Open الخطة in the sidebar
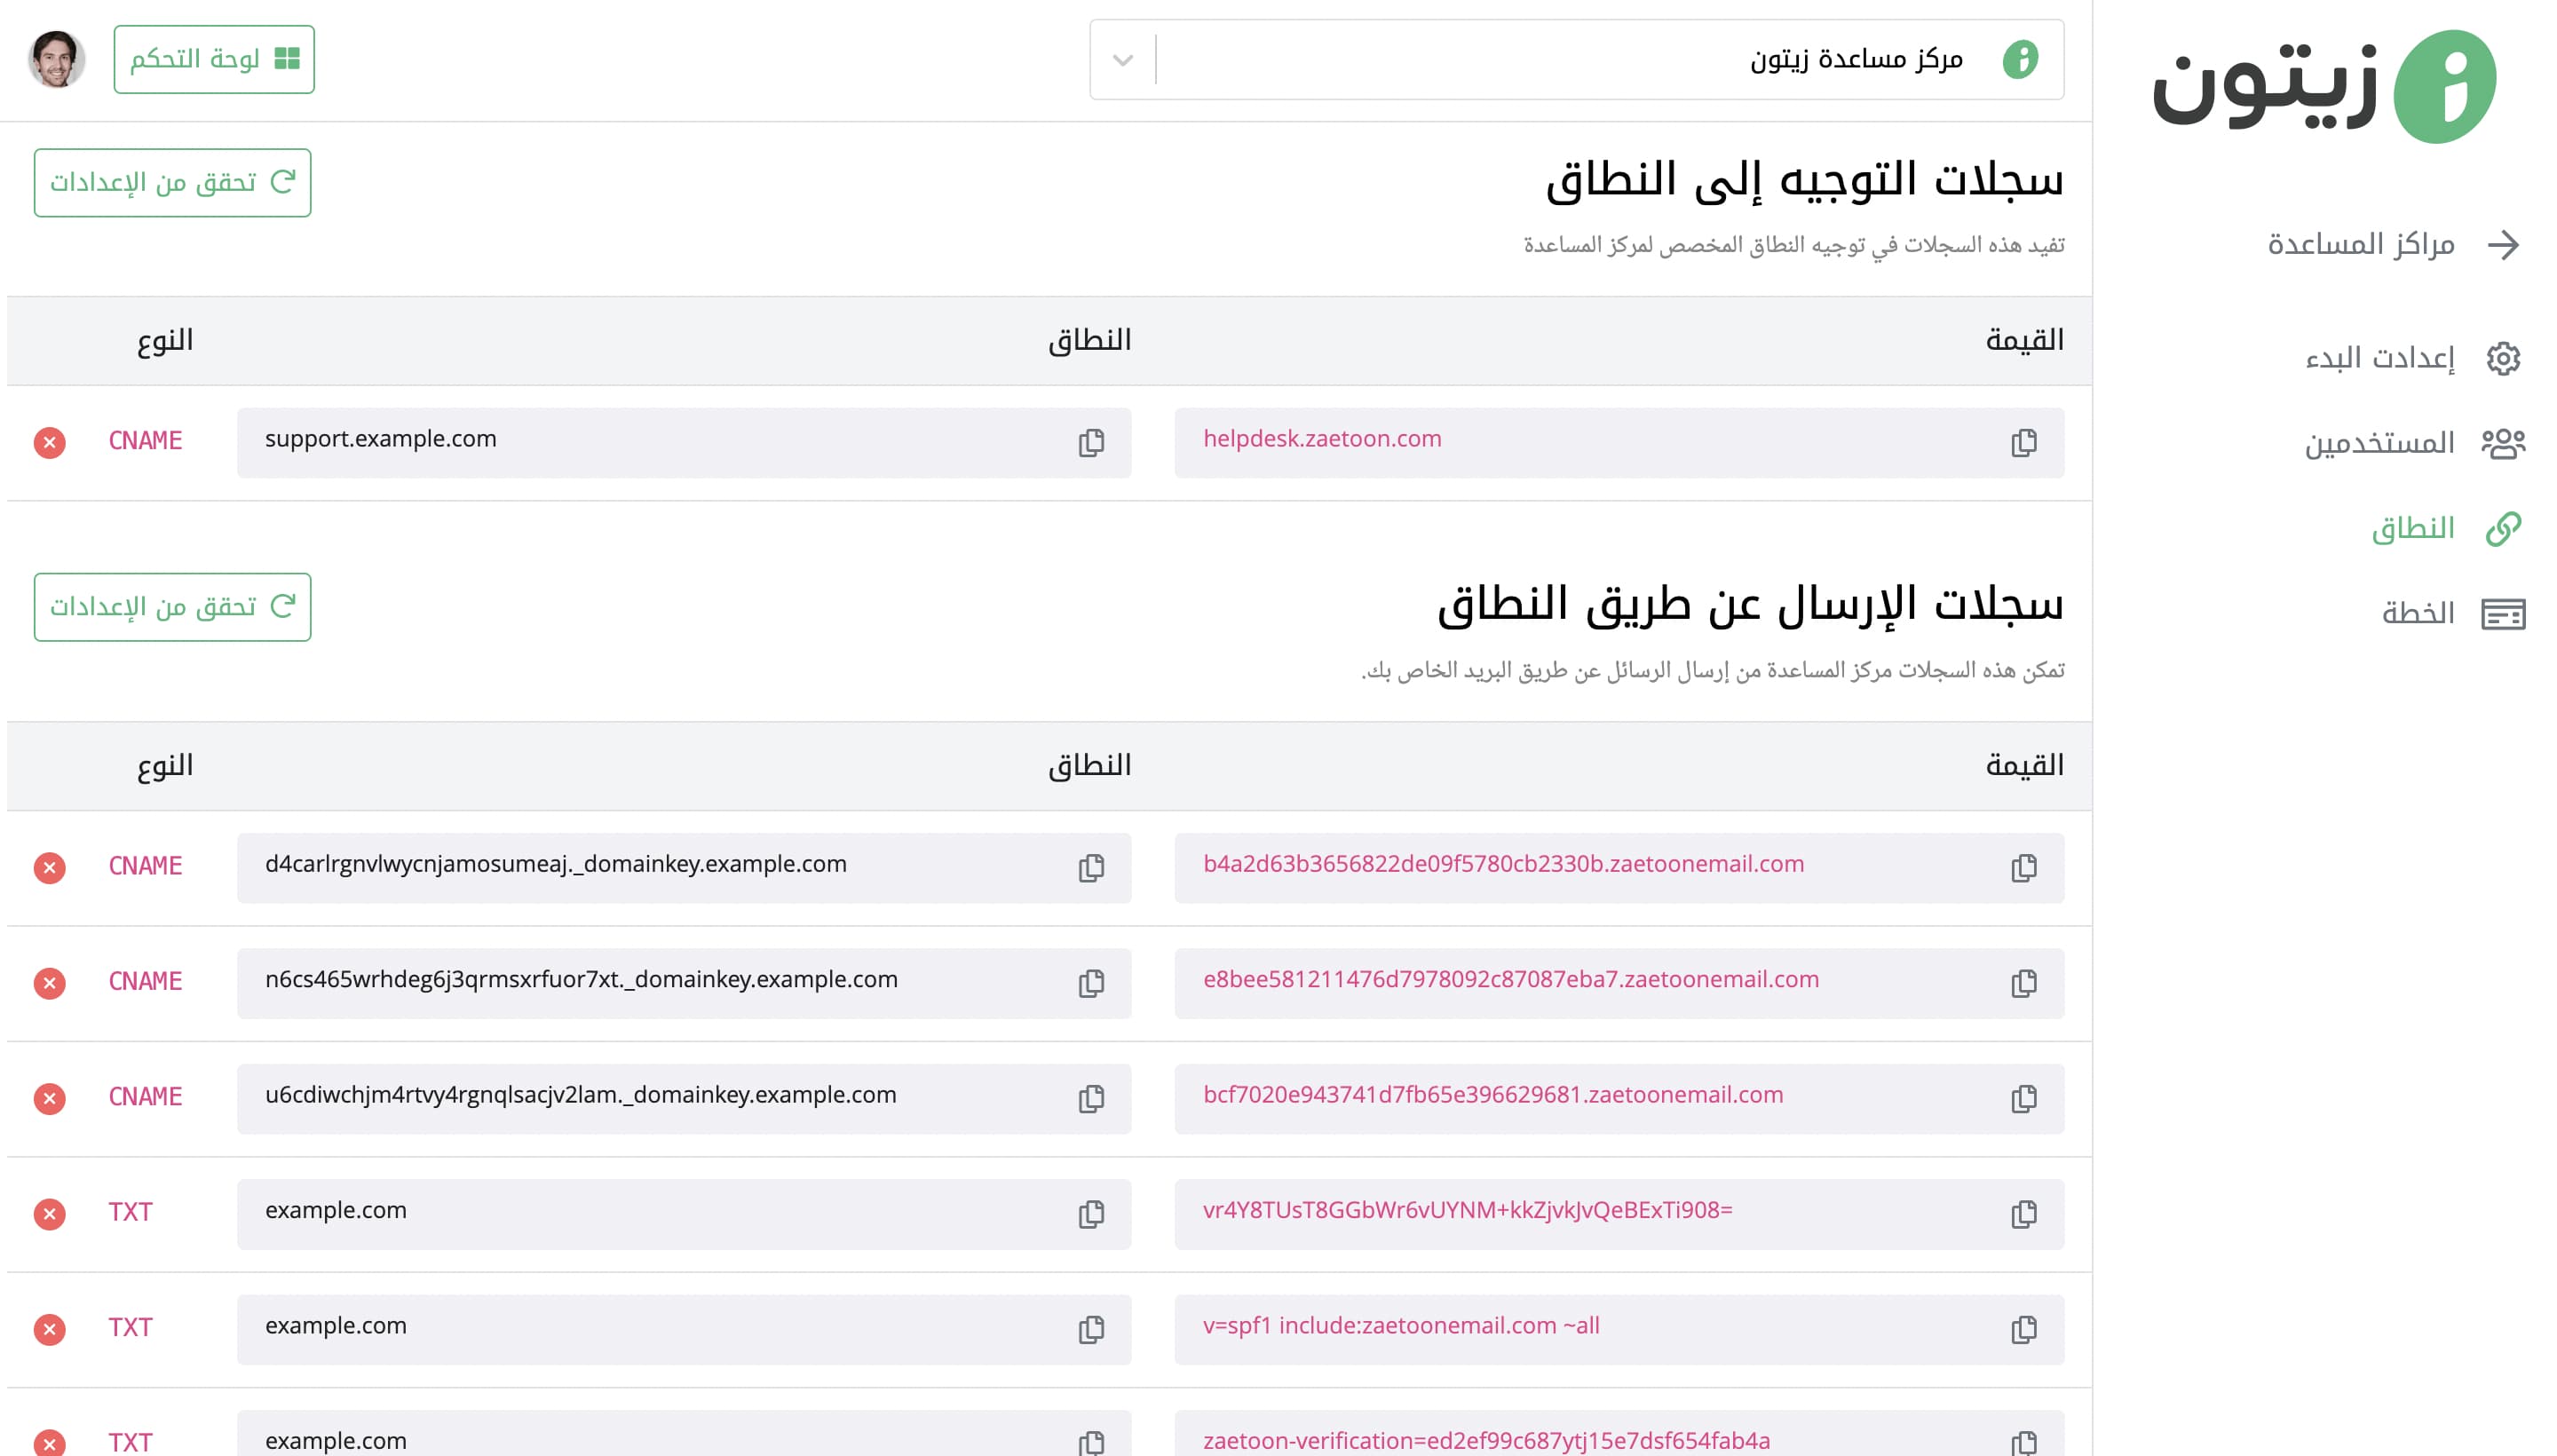Viewport: 2557px width, 1456px height. (2452, 613)
